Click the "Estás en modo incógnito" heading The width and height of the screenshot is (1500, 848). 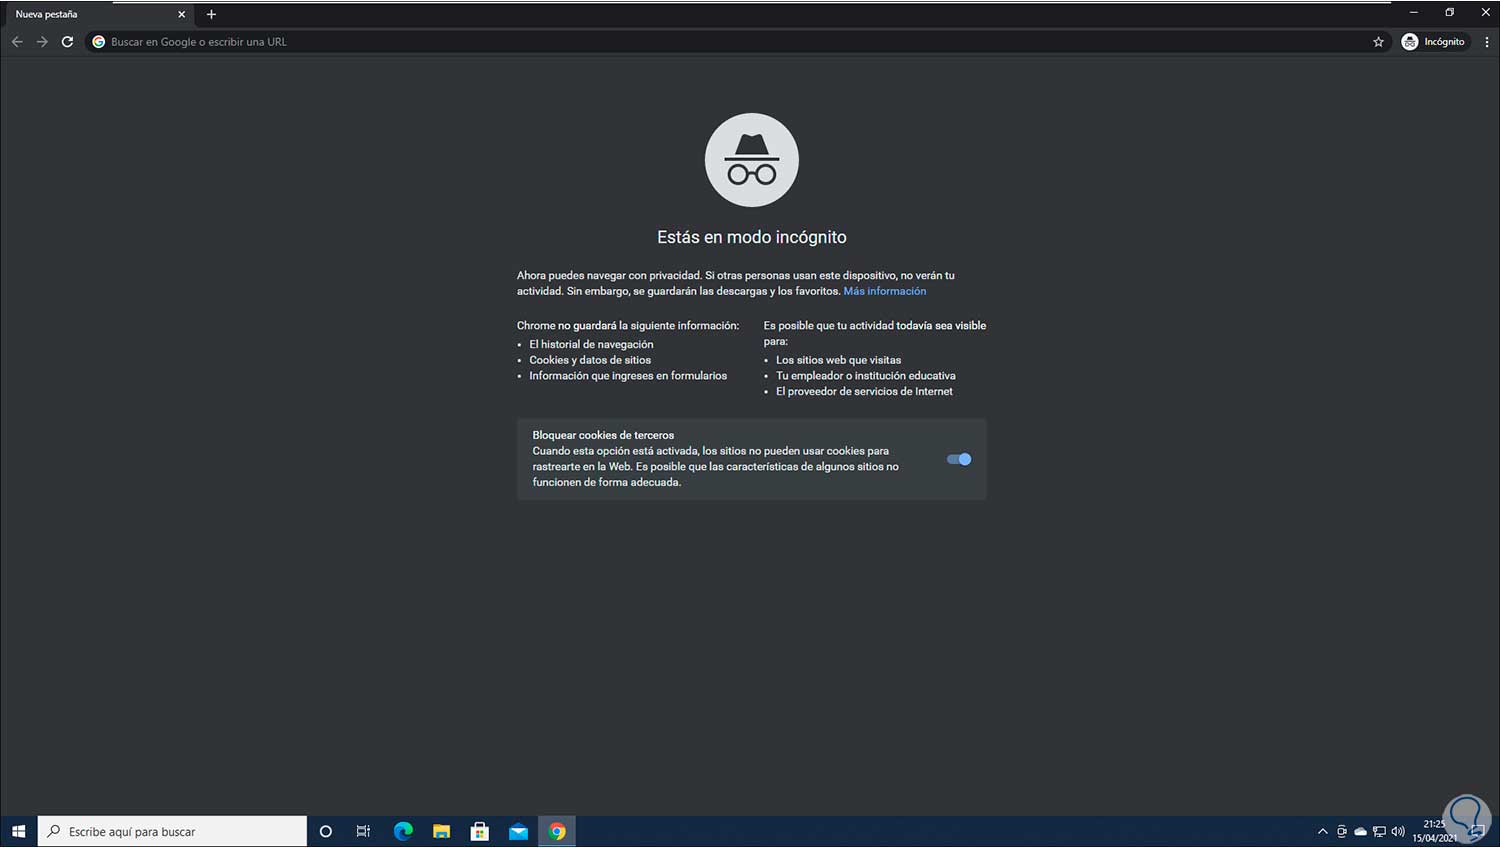pos(752,237)
